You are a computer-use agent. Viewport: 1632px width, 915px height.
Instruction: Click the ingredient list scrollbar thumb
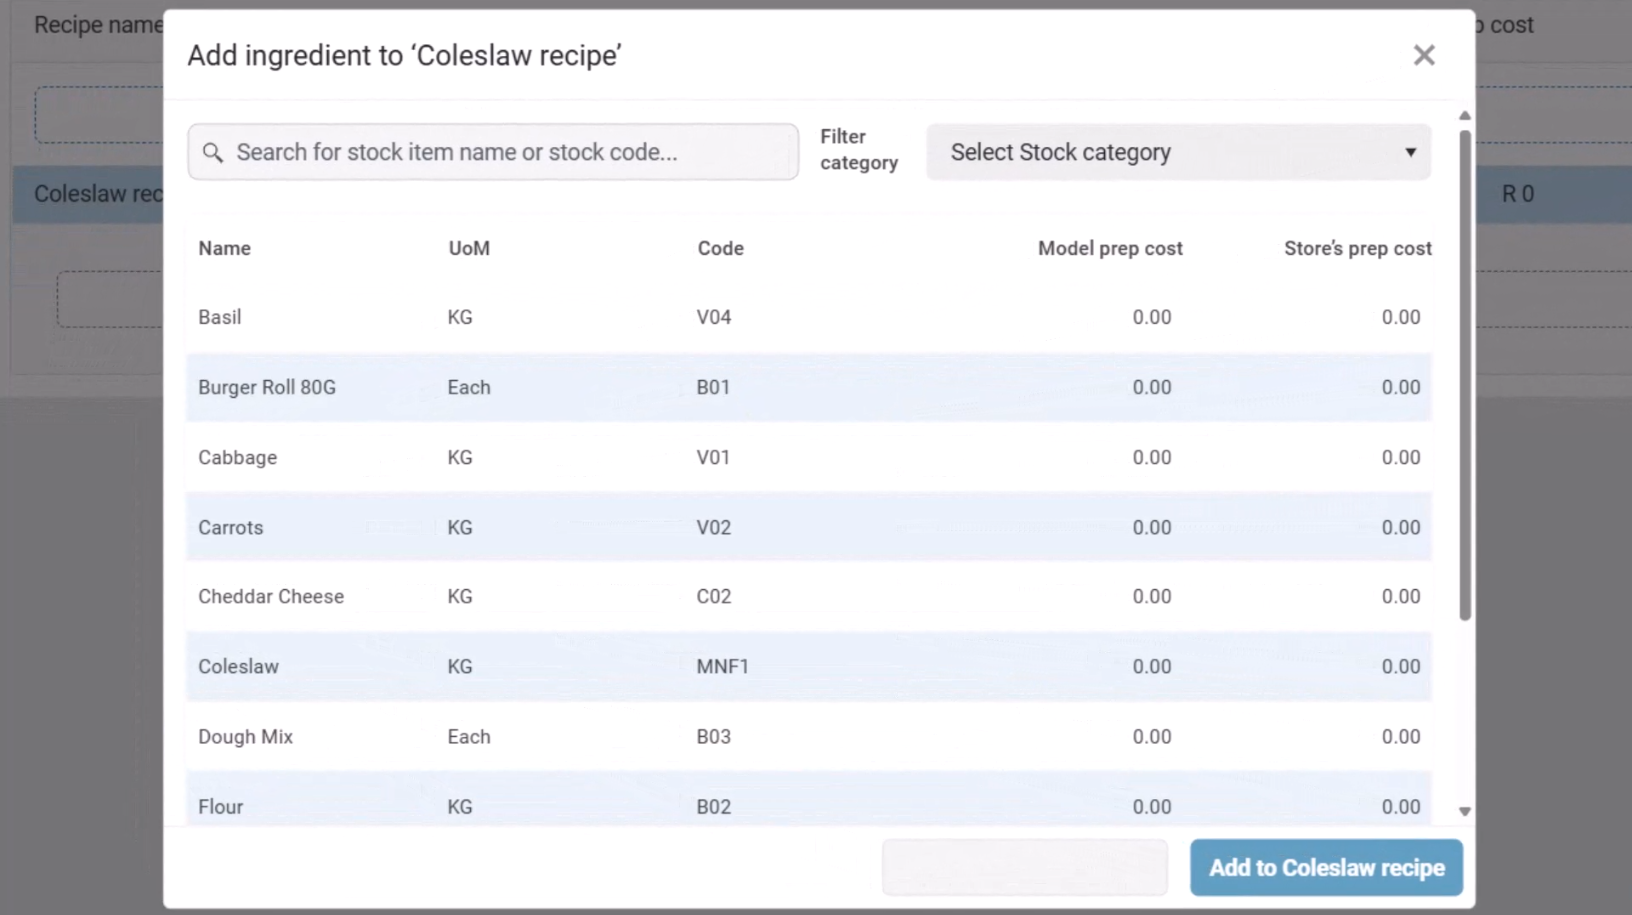click(x=1465, y=375)
